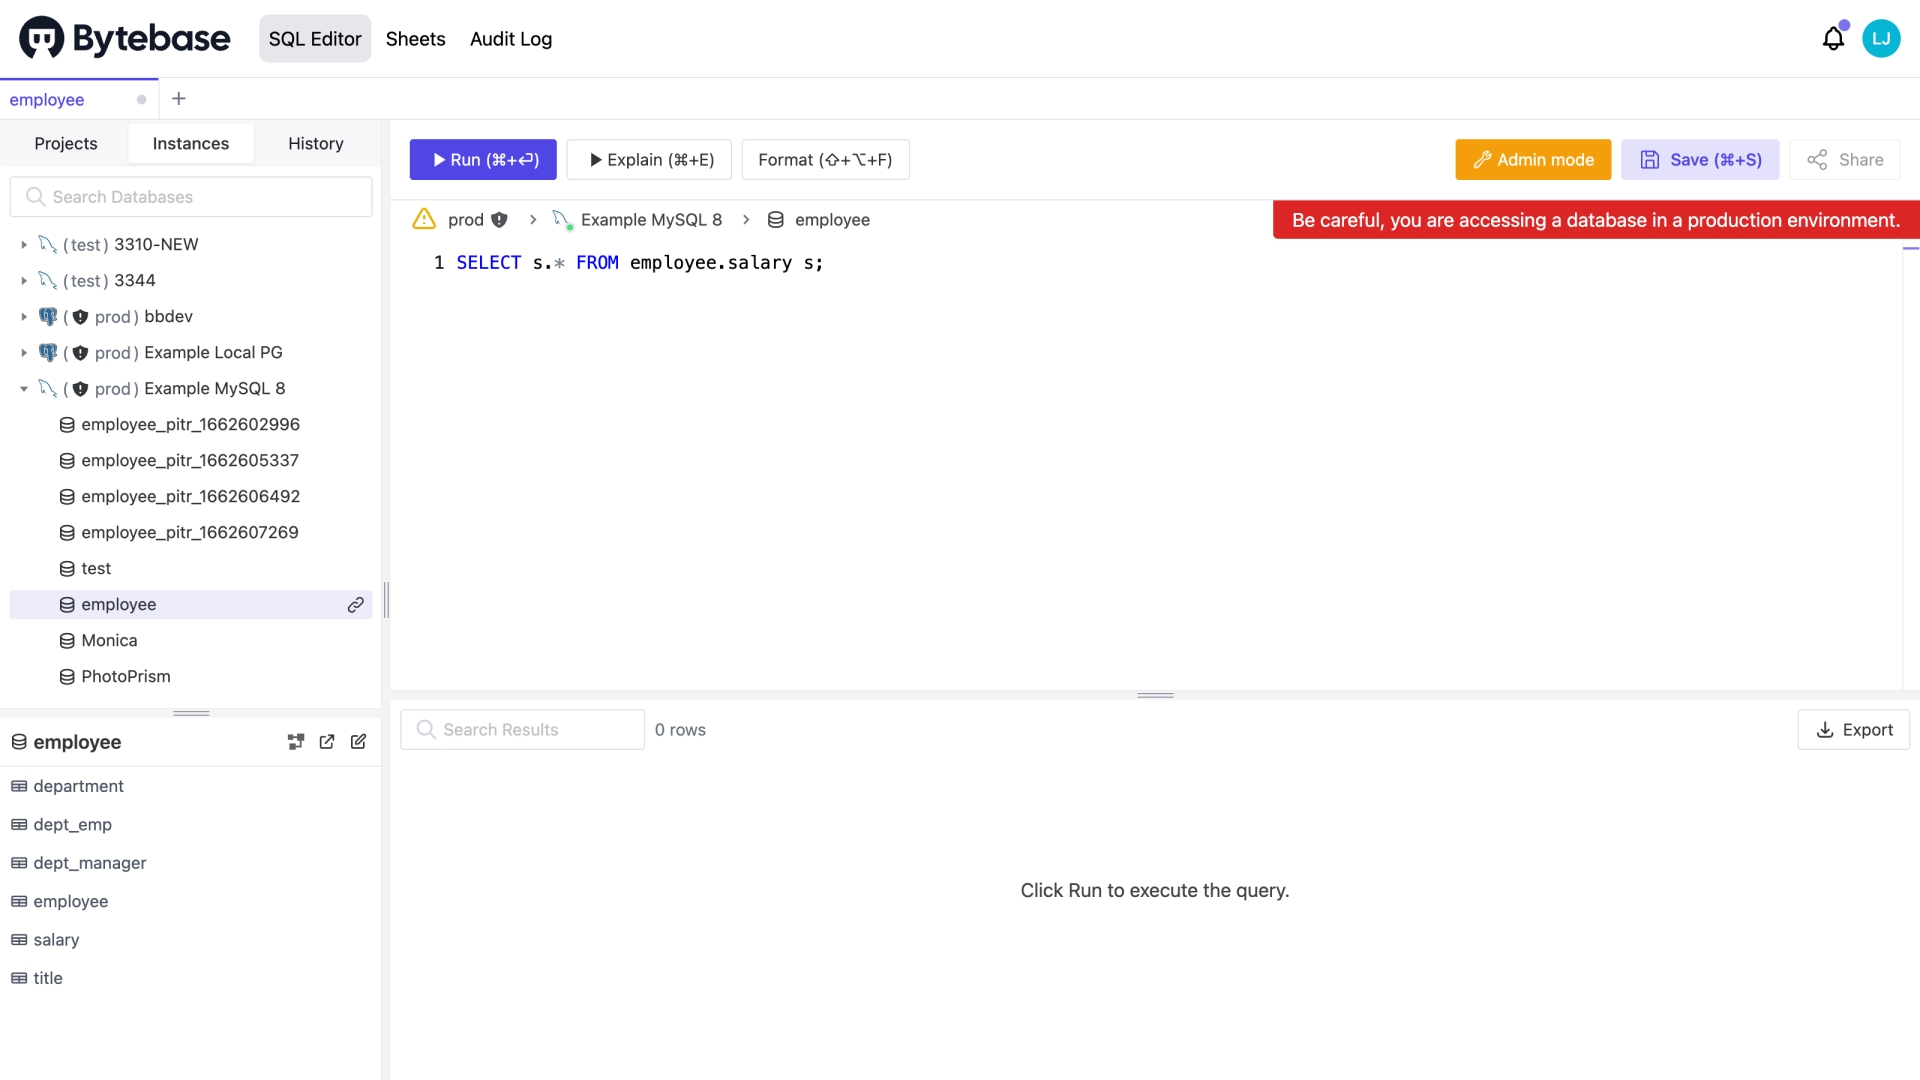
Task: Enable Admin mode for production
Action: coord(1534,160)
